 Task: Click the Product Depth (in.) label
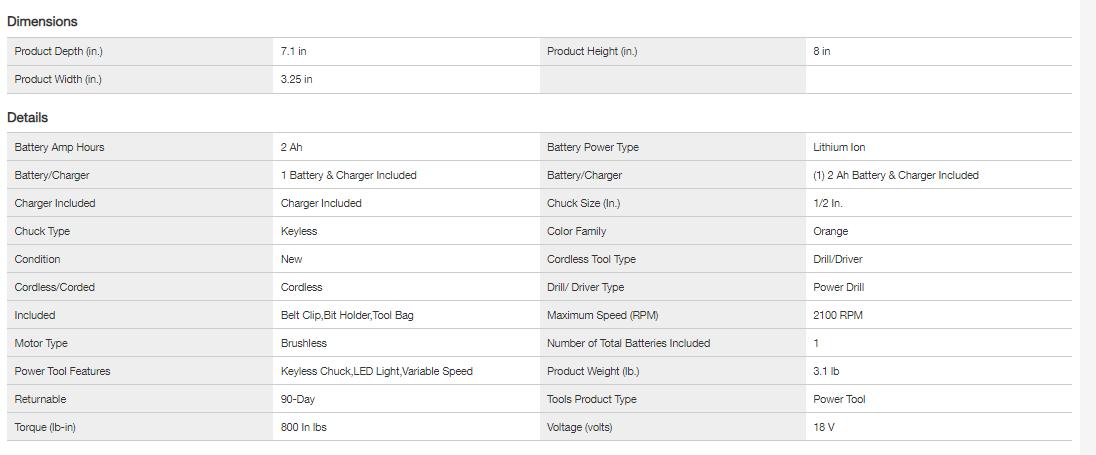tap(59, 51)
